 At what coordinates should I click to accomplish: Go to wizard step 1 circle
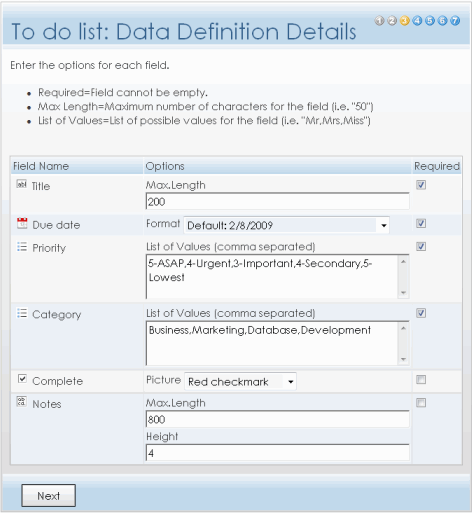click(379, 21)
